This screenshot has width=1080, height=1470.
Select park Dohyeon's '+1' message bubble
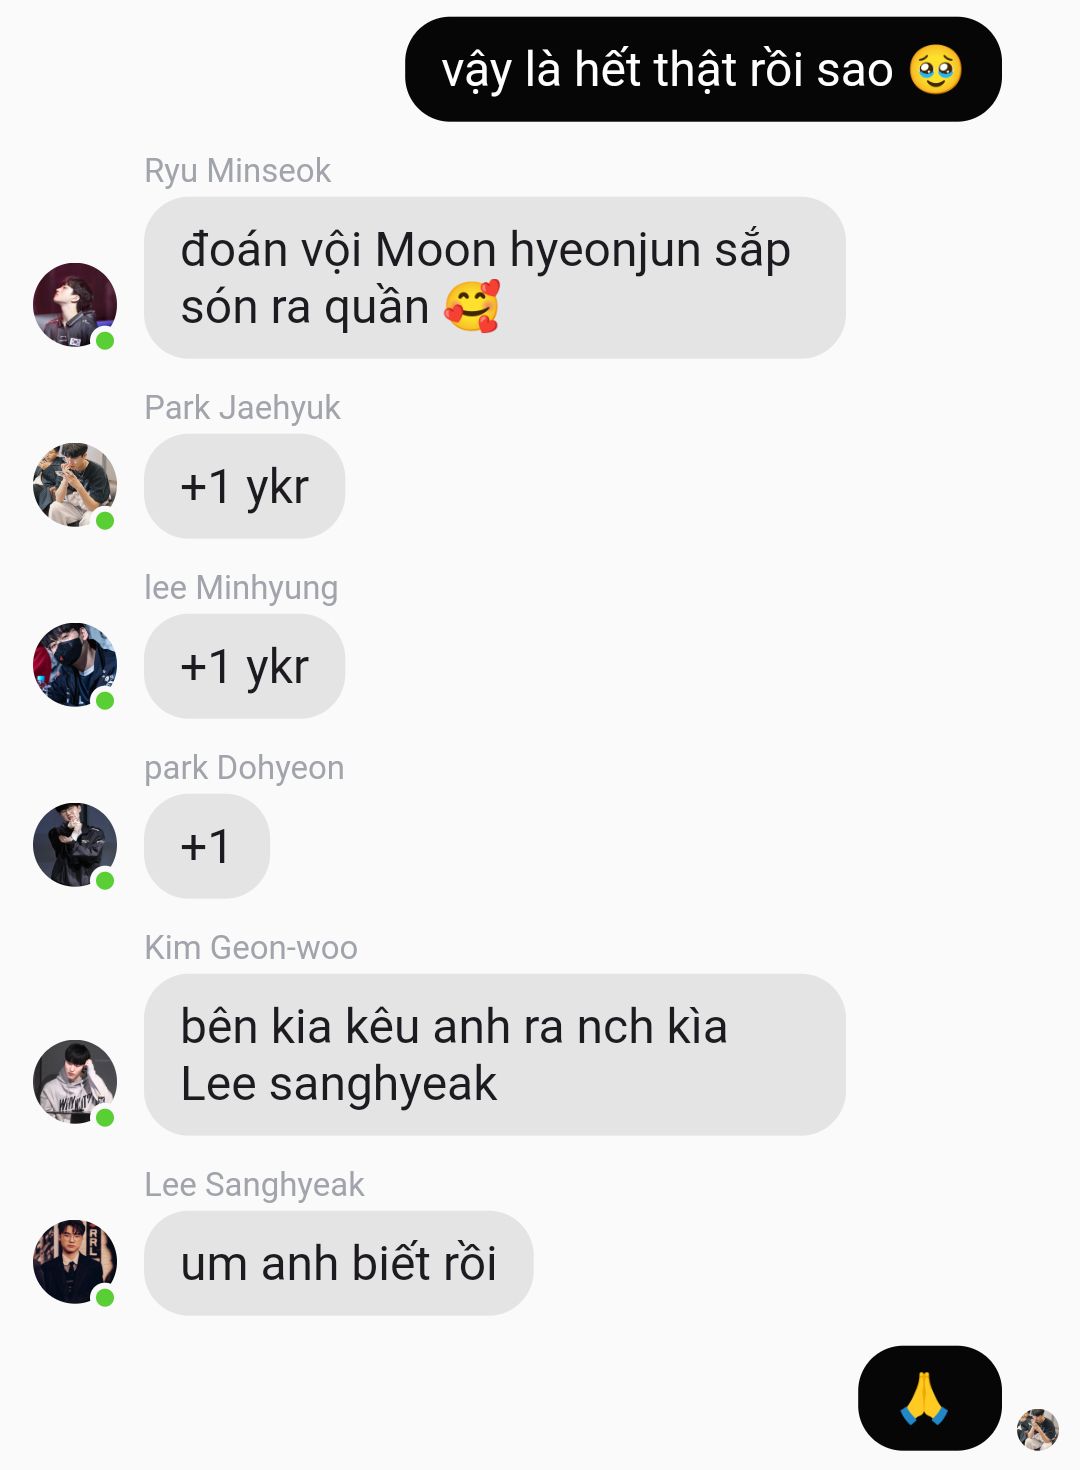point(207,846)
